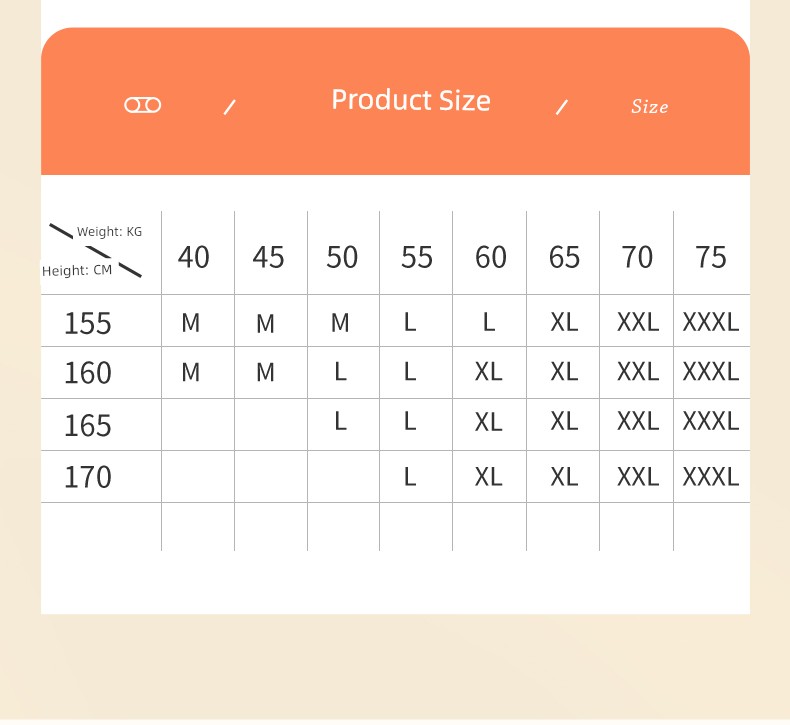Viewport: 790px width, 725px height.
Task: Click the italic Size label
Action: 649,106
